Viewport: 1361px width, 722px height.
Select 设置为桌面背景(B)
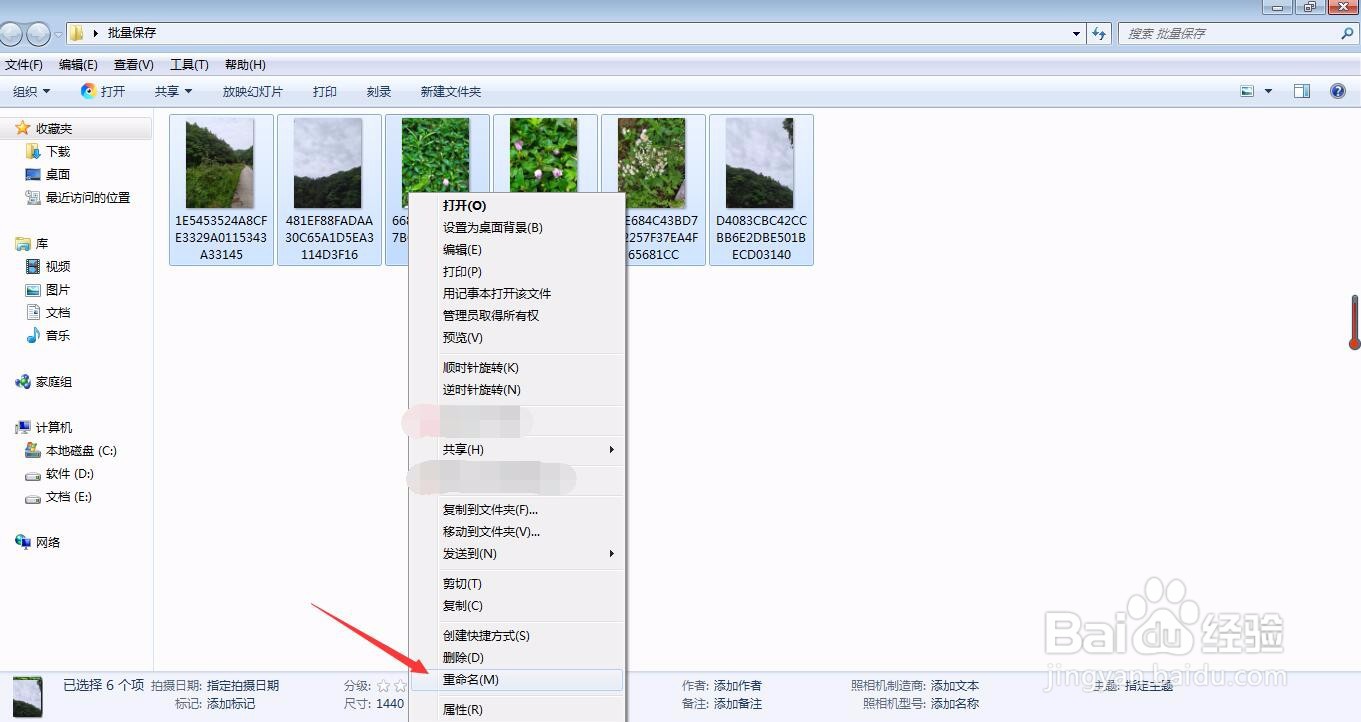(517, 228)
